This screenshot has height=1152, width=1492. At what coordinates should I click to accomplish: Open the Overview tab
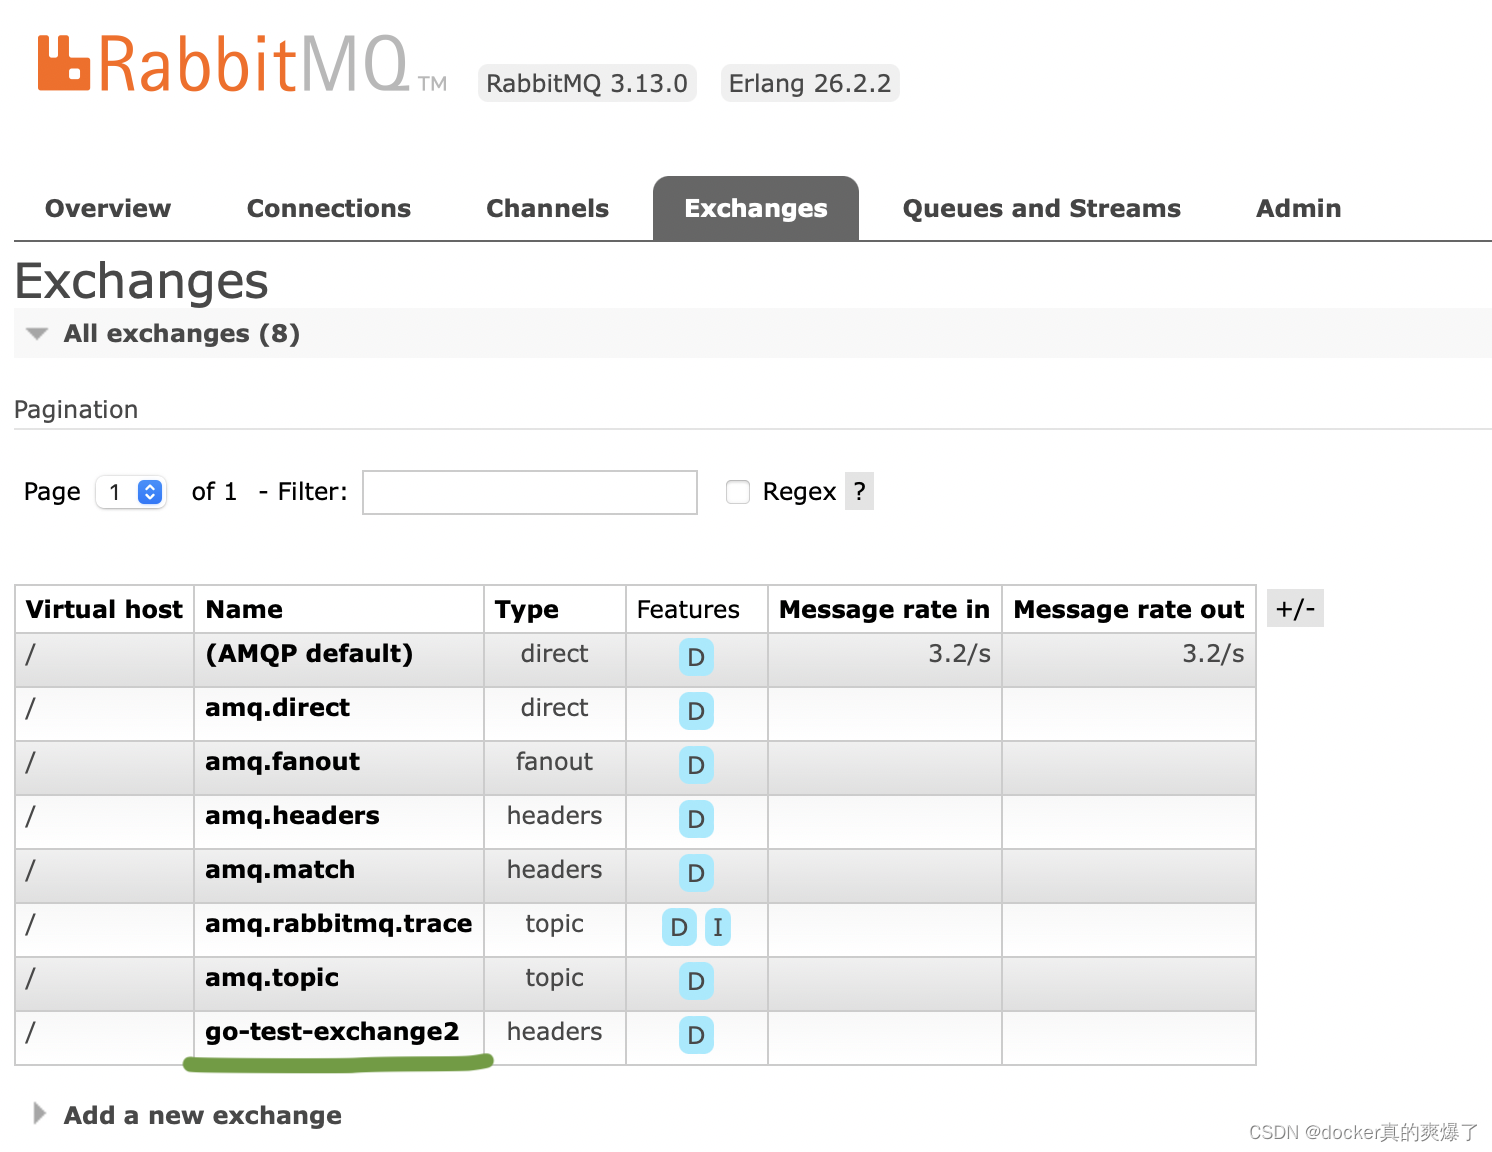[x=108, y=208]
